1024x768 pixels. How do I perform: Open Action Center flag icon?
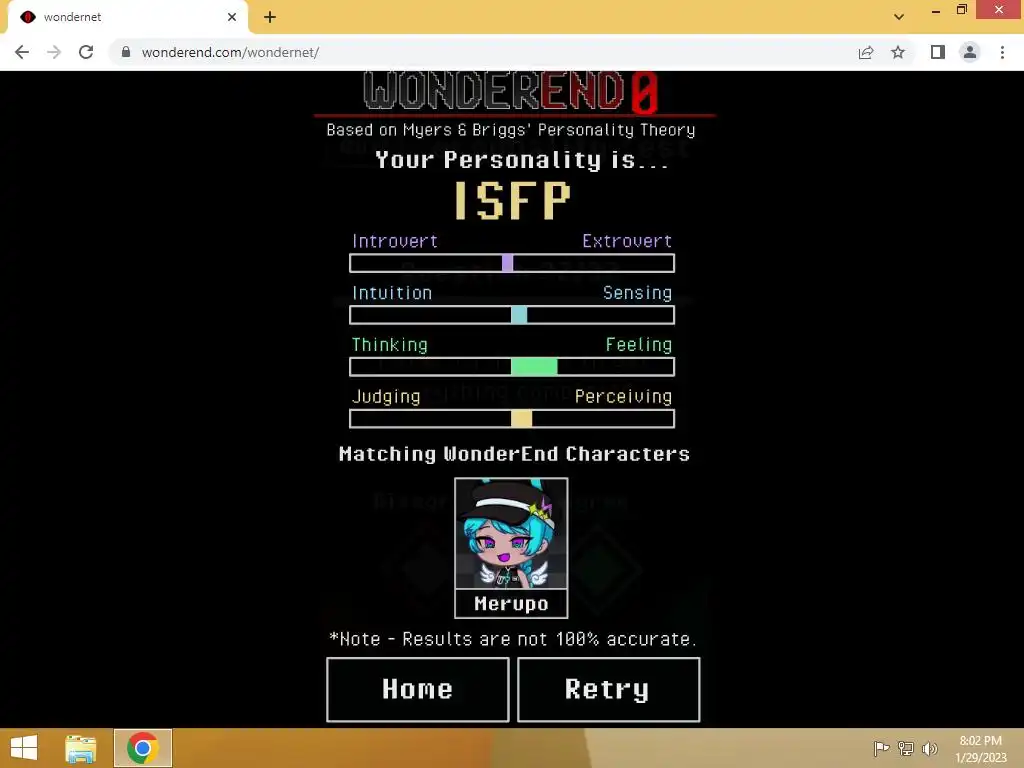point(882,748)
